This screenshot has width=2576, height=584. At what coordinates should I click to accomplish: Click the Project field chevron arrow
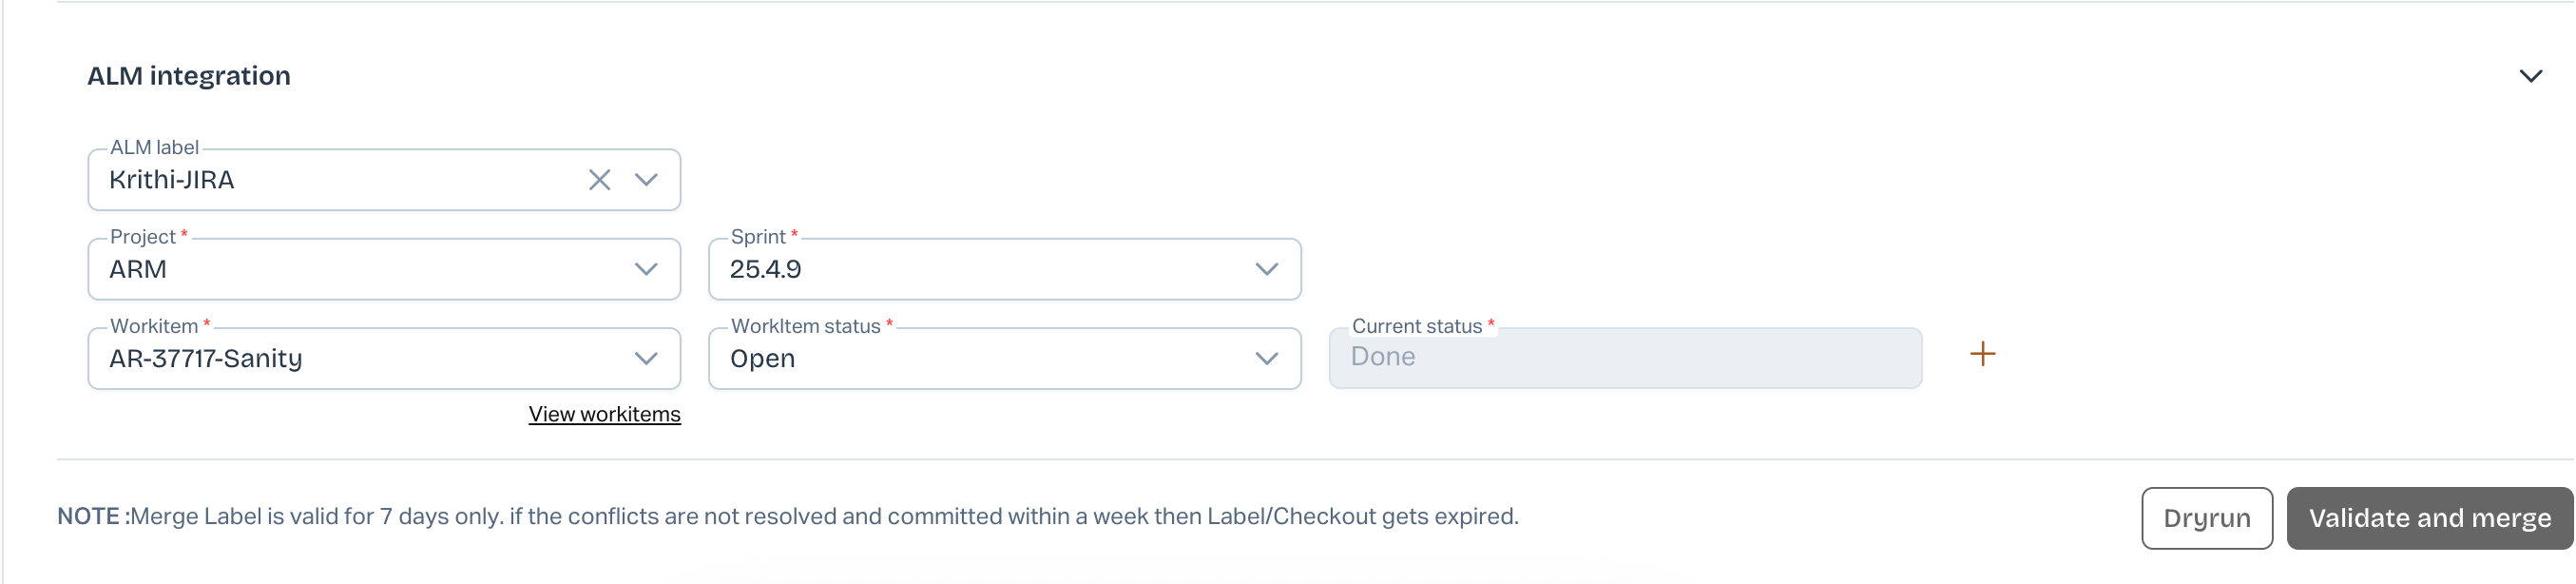pos(646,269)
